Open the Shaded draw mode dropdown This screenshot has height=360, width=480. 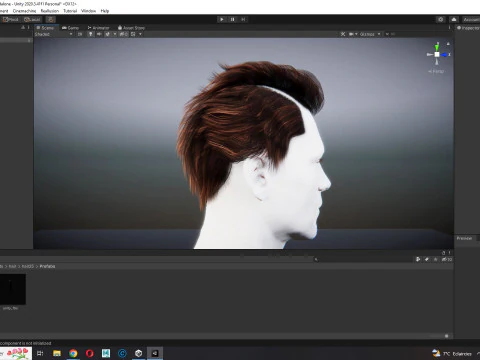(x=53, y=34)
